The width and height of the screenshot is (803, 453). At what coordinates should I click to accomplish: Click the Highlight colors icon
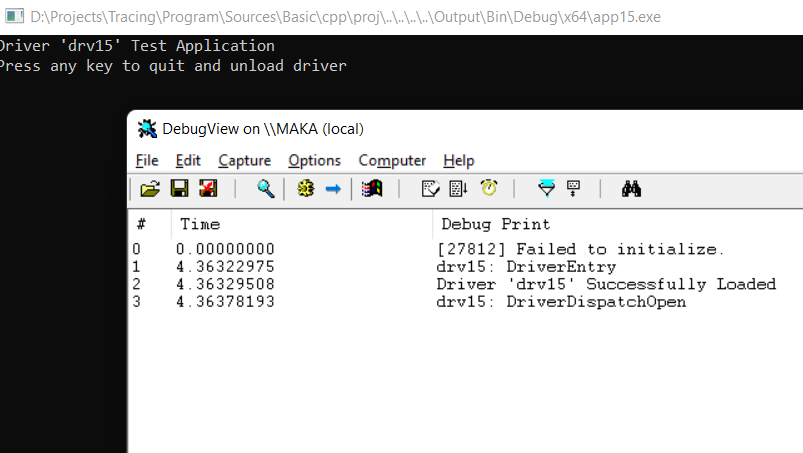click(574, 189)
